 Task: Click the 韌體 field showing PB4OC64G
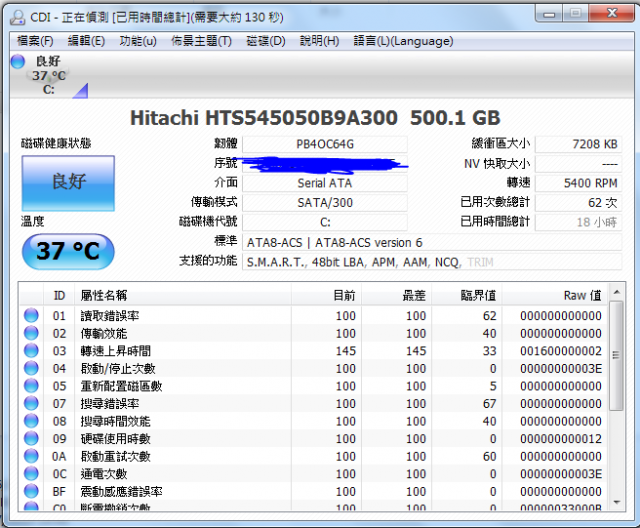coord(325,144)
